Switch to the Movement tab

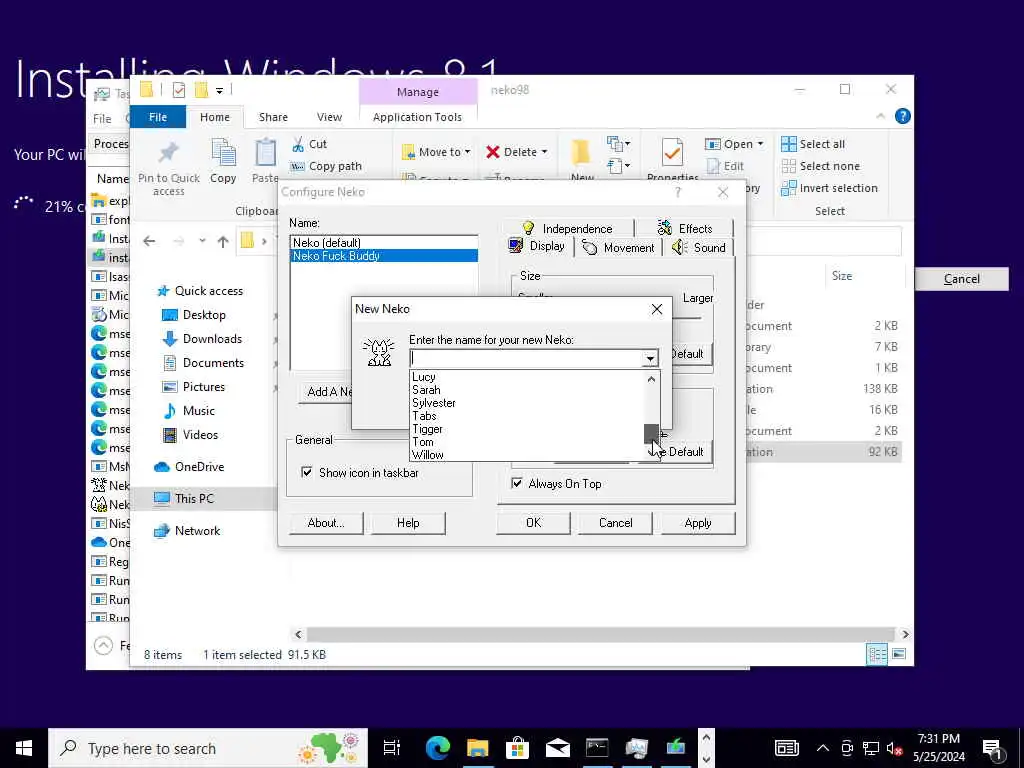(618, 248)
